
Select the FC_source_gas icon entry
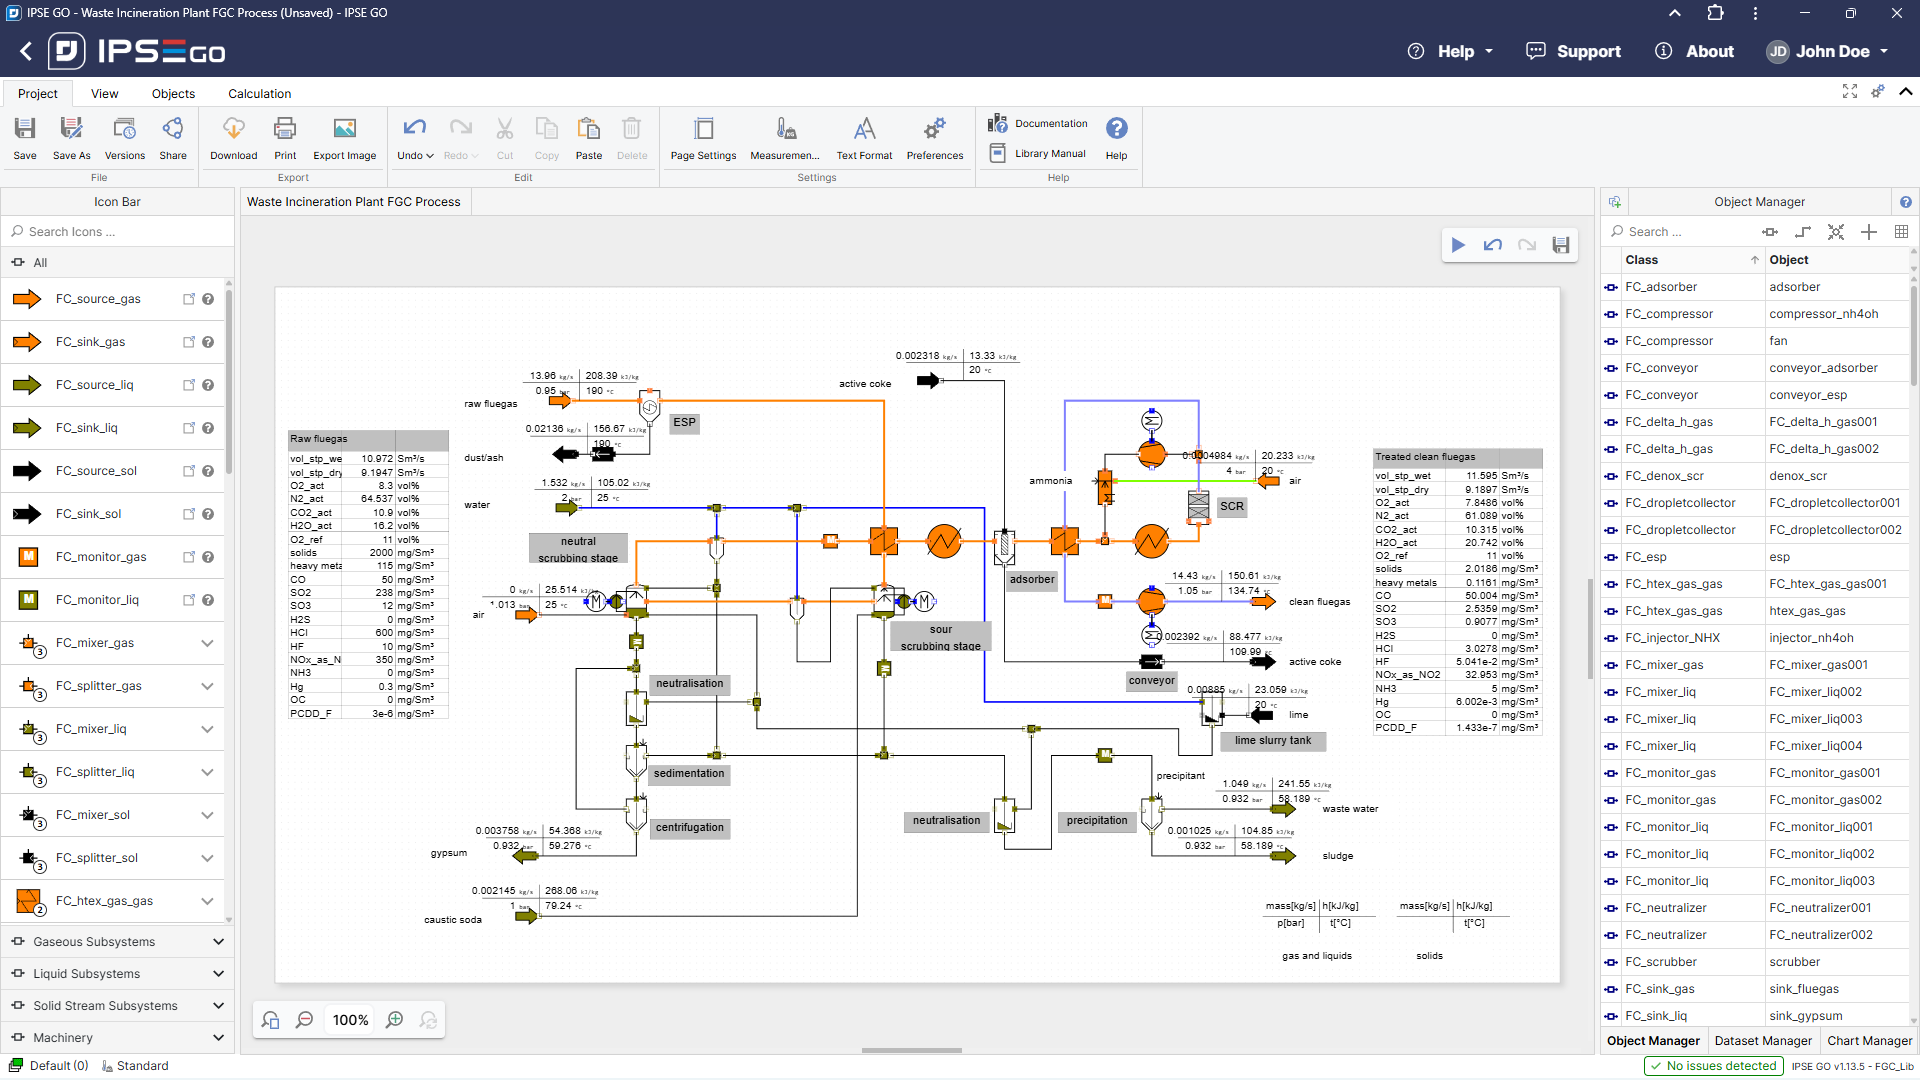click(98, 299)
